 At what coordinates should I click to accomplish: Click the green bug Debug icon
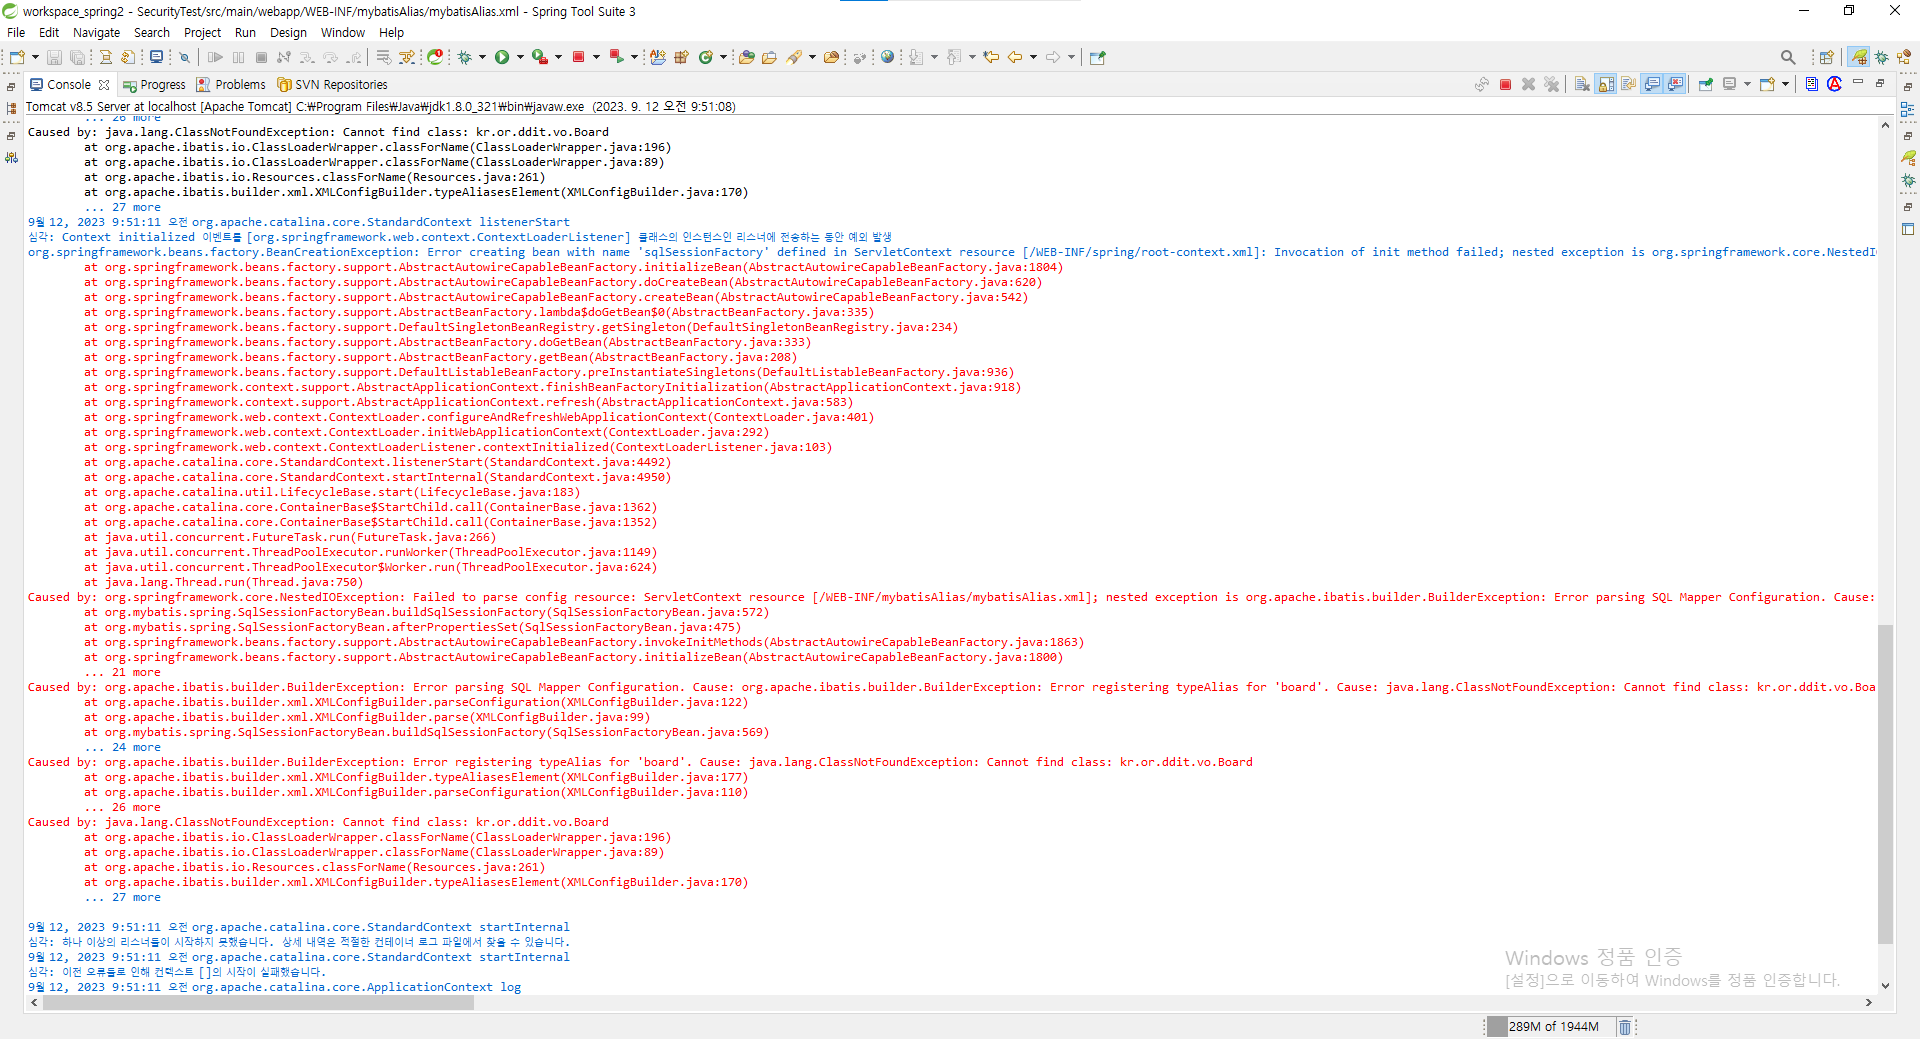[465, 57]
